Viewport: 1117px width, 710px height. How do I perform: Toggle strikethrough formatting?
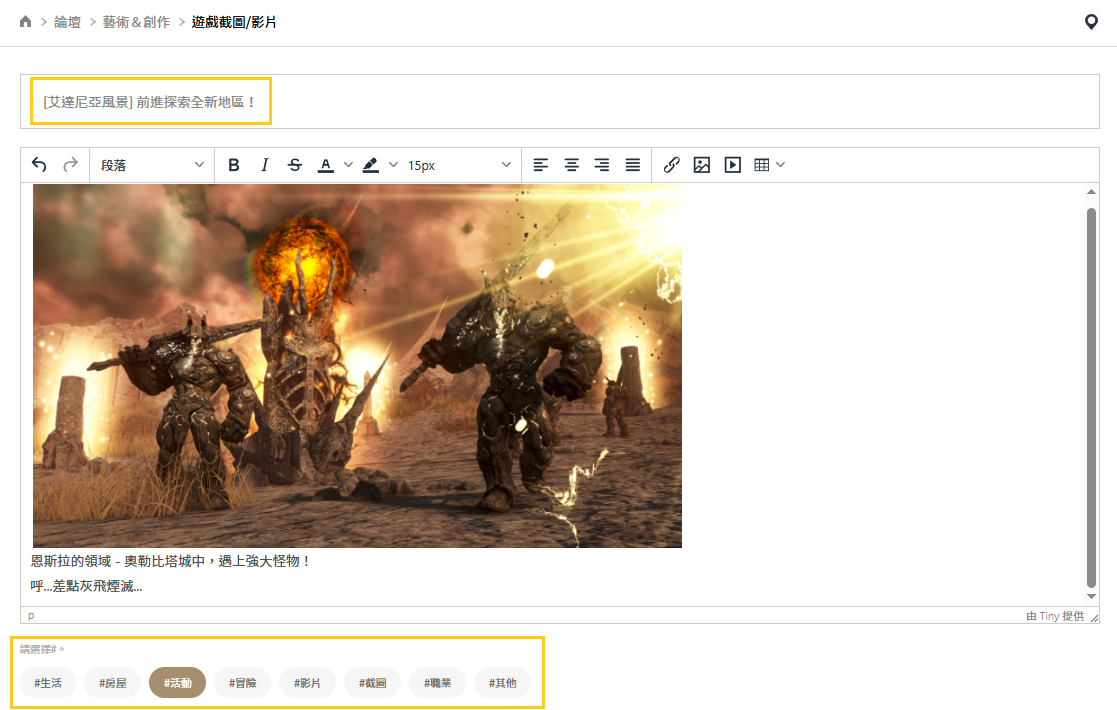pos(295,165)
